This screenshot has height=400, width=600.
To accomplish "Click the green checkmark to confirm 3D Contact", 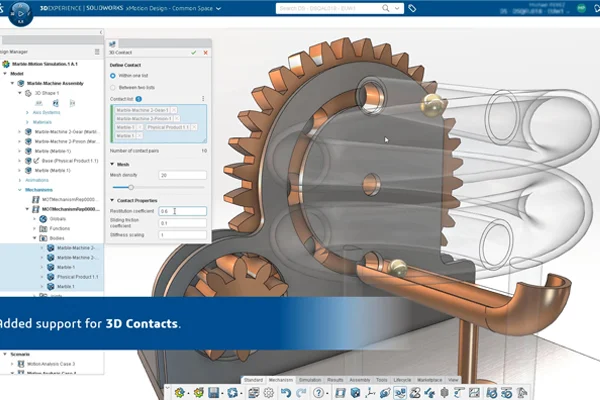I will click(x=193, y=52).
